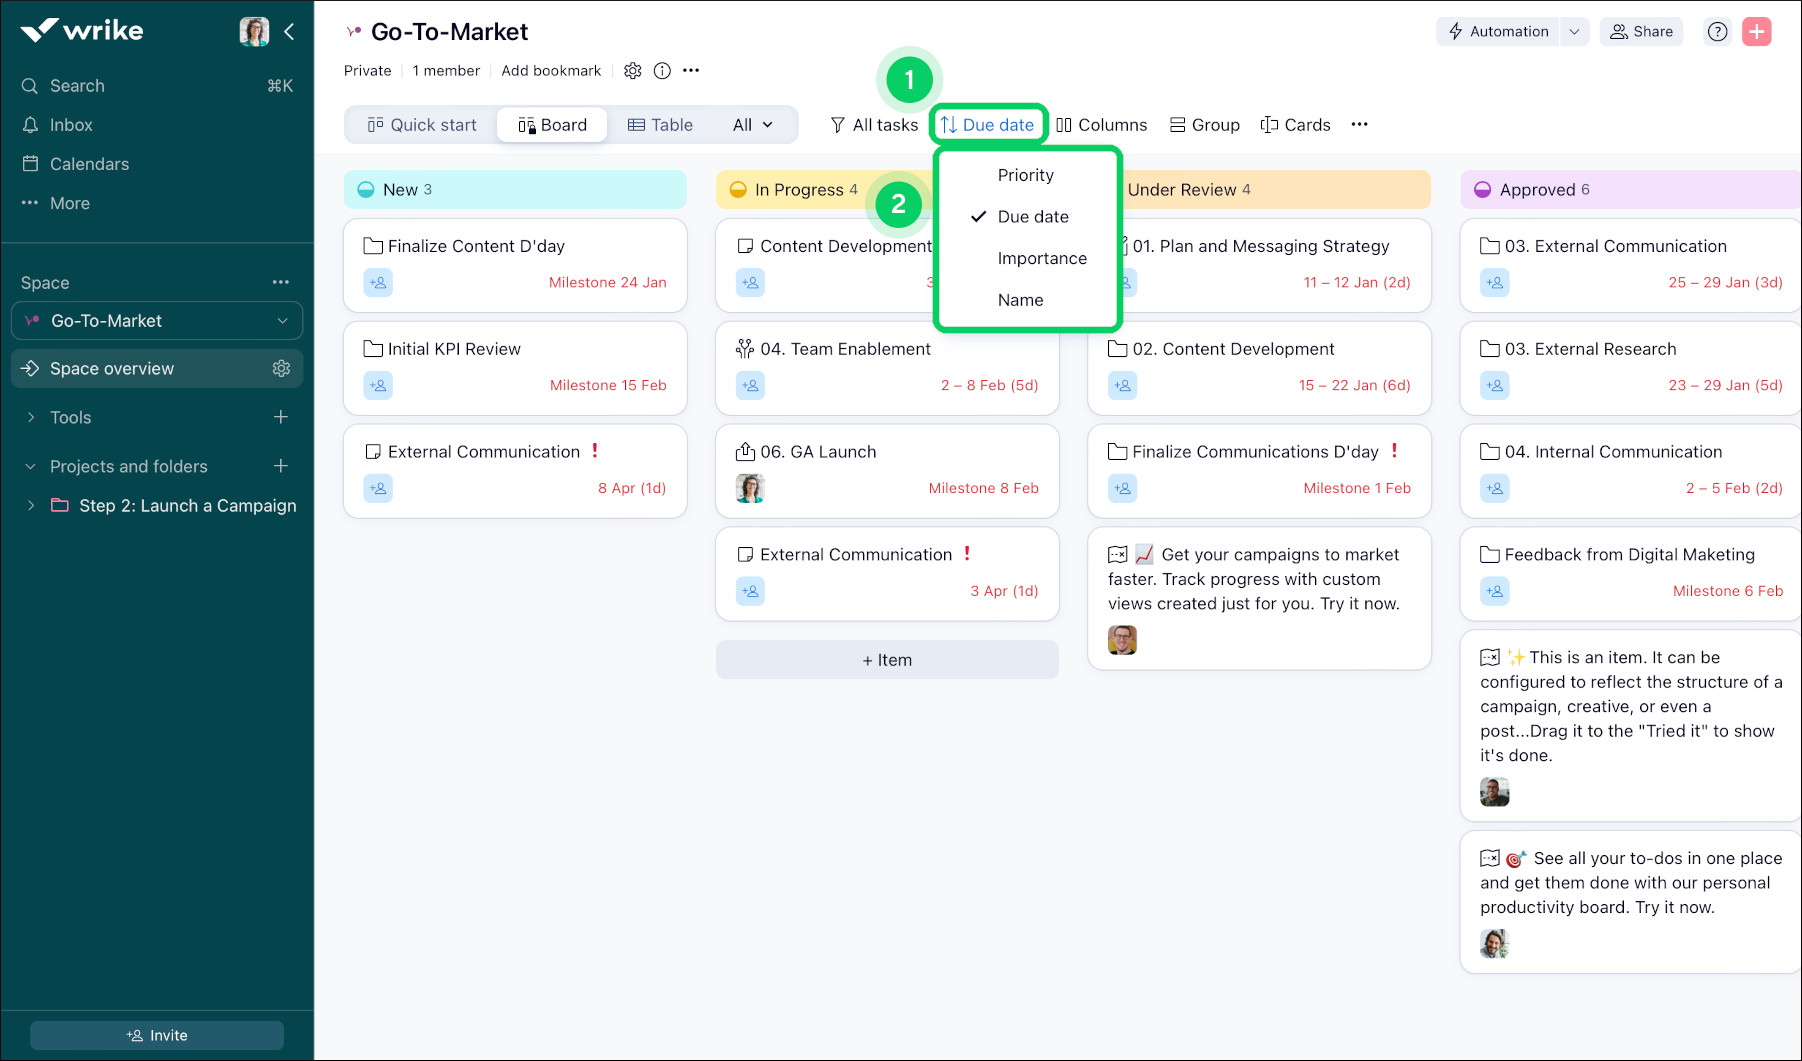Open the Columns configuration
This screenshot has height=1061, width=1802.
click(1101, 124)
